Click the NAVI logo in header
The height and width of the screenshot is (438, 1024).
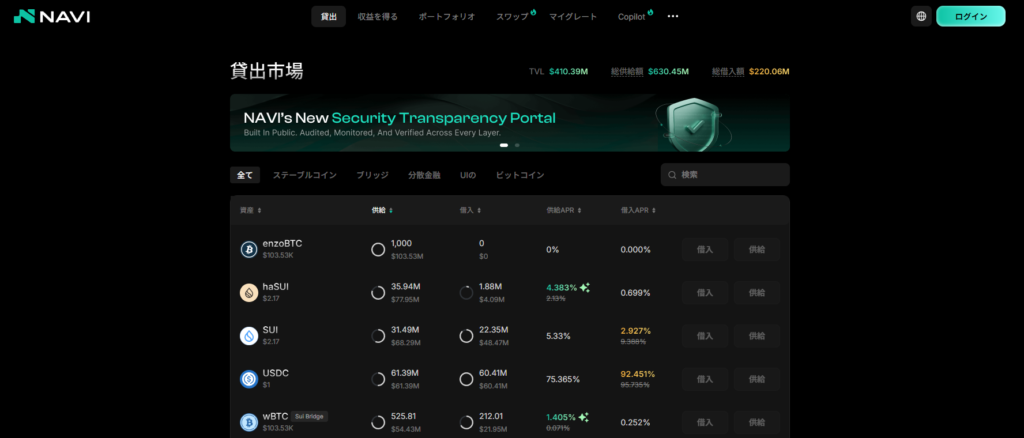pos(52,16)
